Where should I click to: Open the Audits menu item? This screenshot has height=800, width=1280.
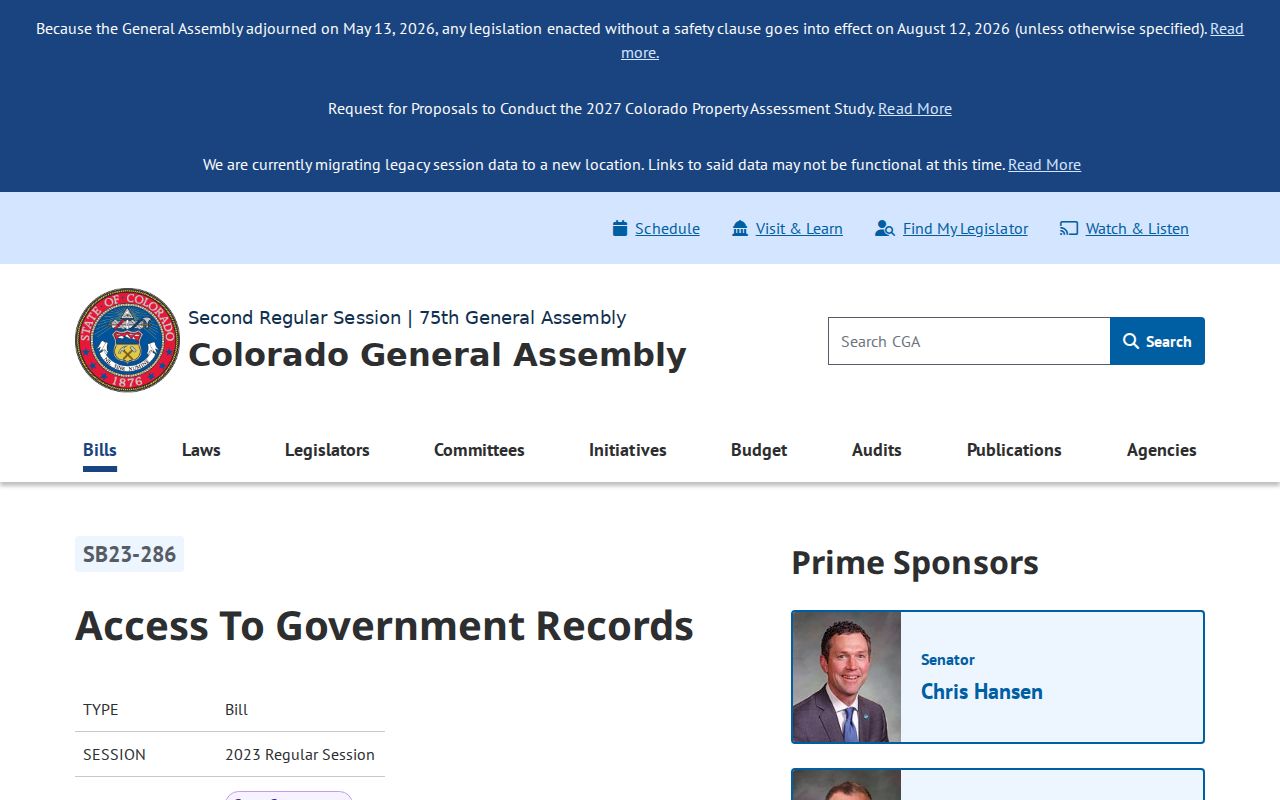click(x=877, y=450)
